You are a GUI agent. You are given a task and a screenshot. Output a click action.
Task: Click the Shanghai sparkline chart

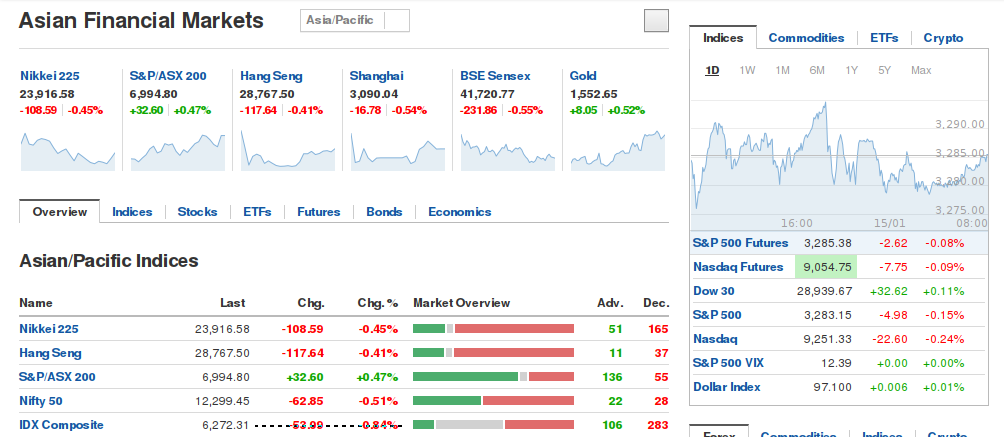[x=398, y=151]
